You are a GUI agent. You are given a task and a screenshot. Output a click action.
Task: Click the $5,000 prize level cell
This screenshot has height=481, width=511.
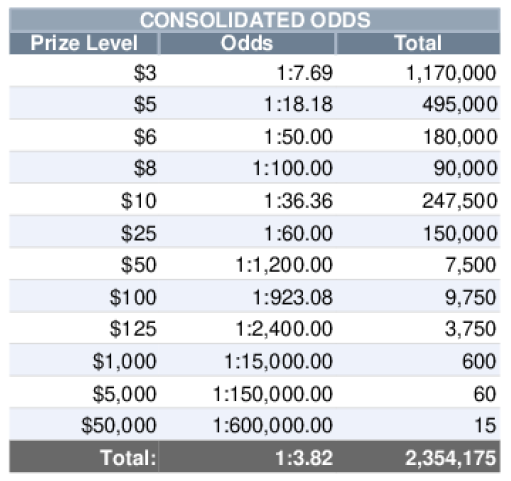tap(84, 393)
